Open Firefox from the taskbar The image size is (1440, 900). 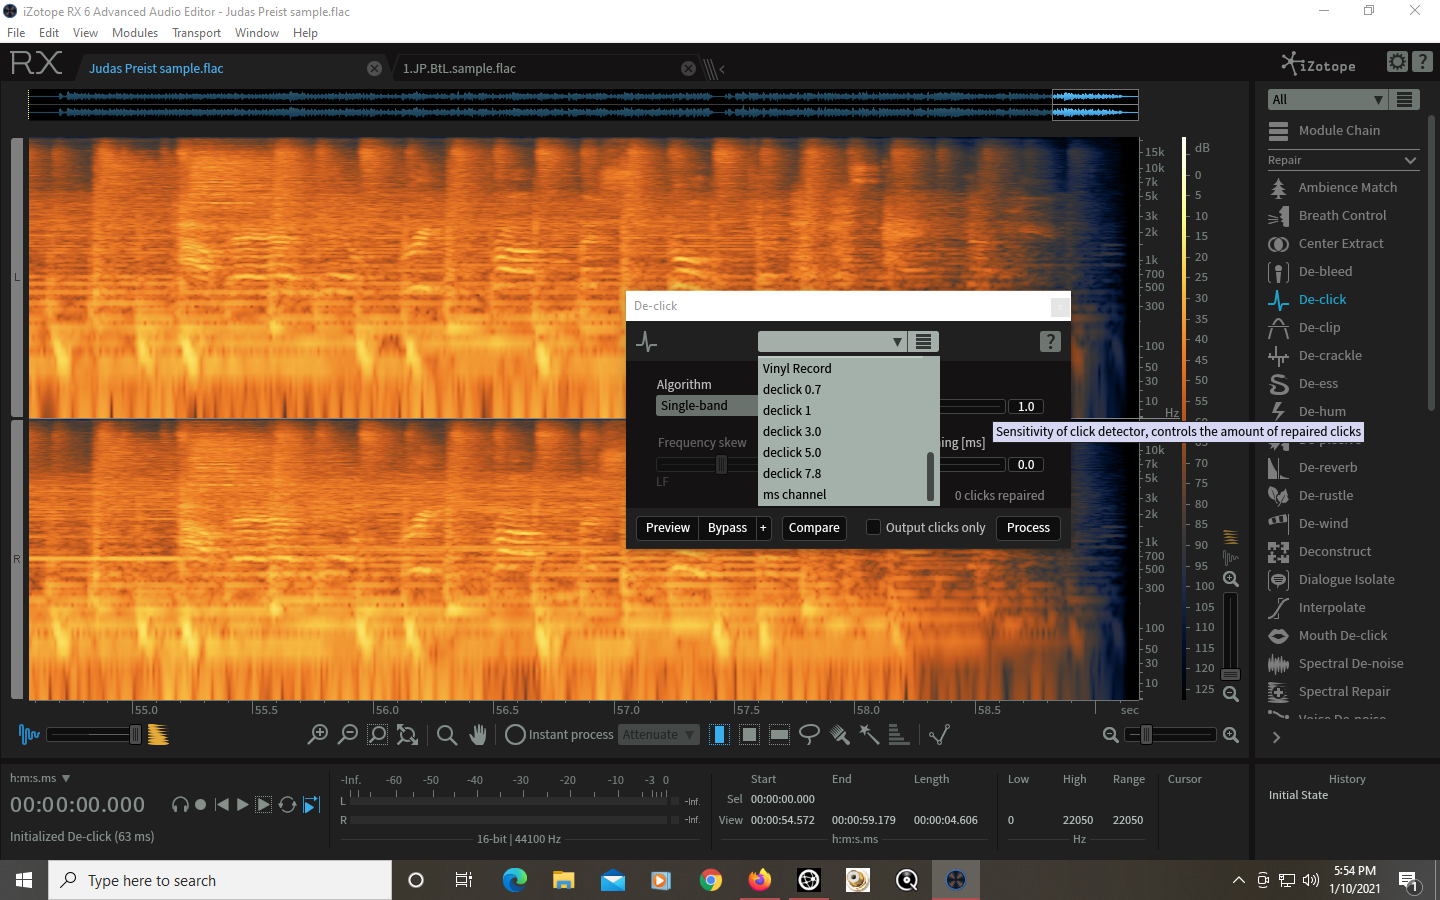pos(760,880)
